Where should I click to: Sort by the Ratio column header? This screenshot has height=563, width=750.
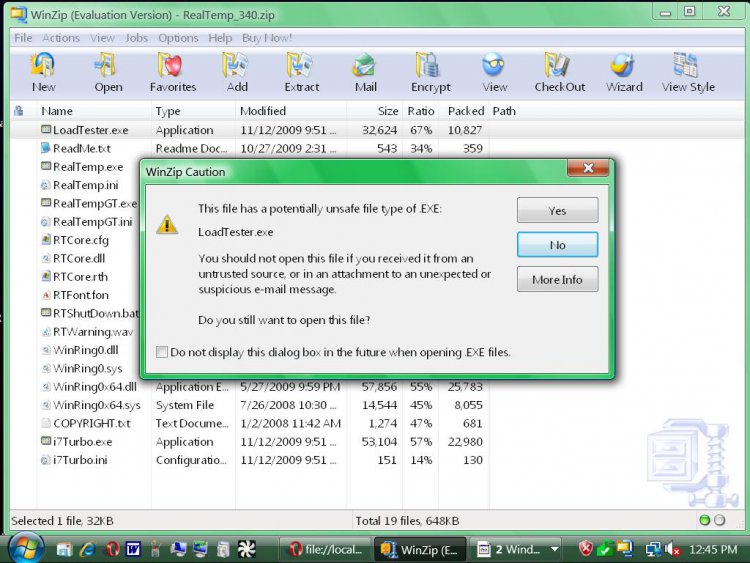[420, 111]
